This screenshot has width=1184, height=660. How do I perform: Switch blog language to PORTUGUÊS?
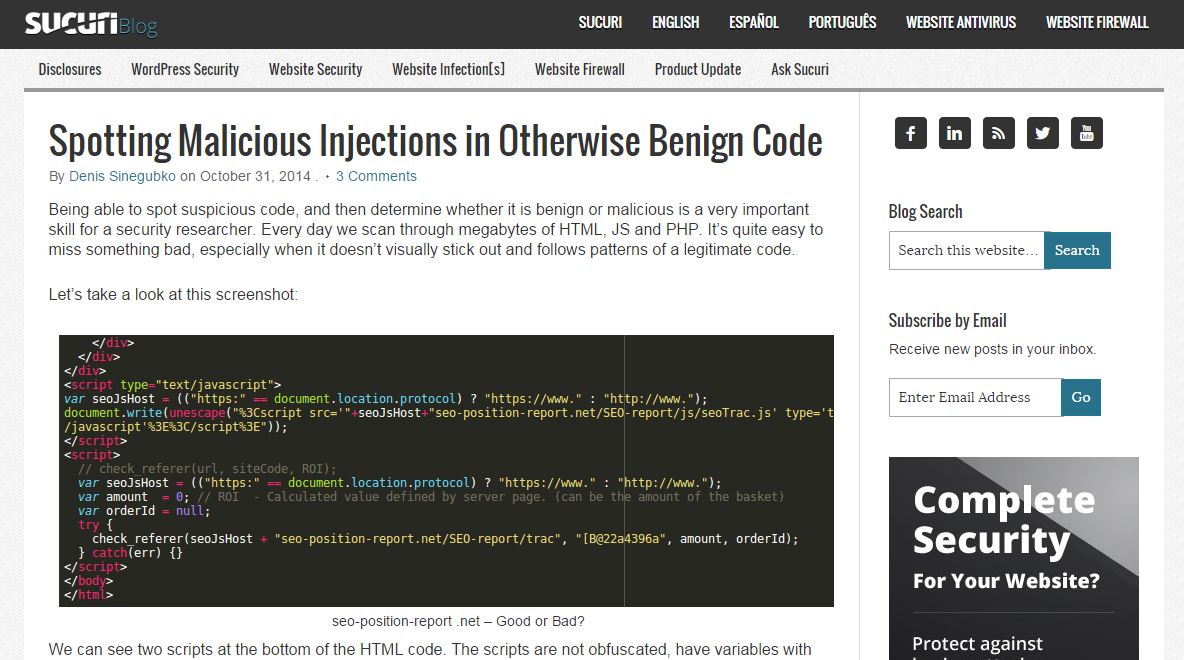coord(842,23)
